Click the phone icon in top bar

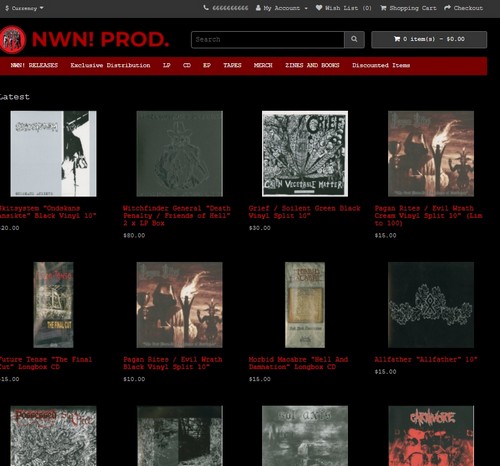click(206, 8)
